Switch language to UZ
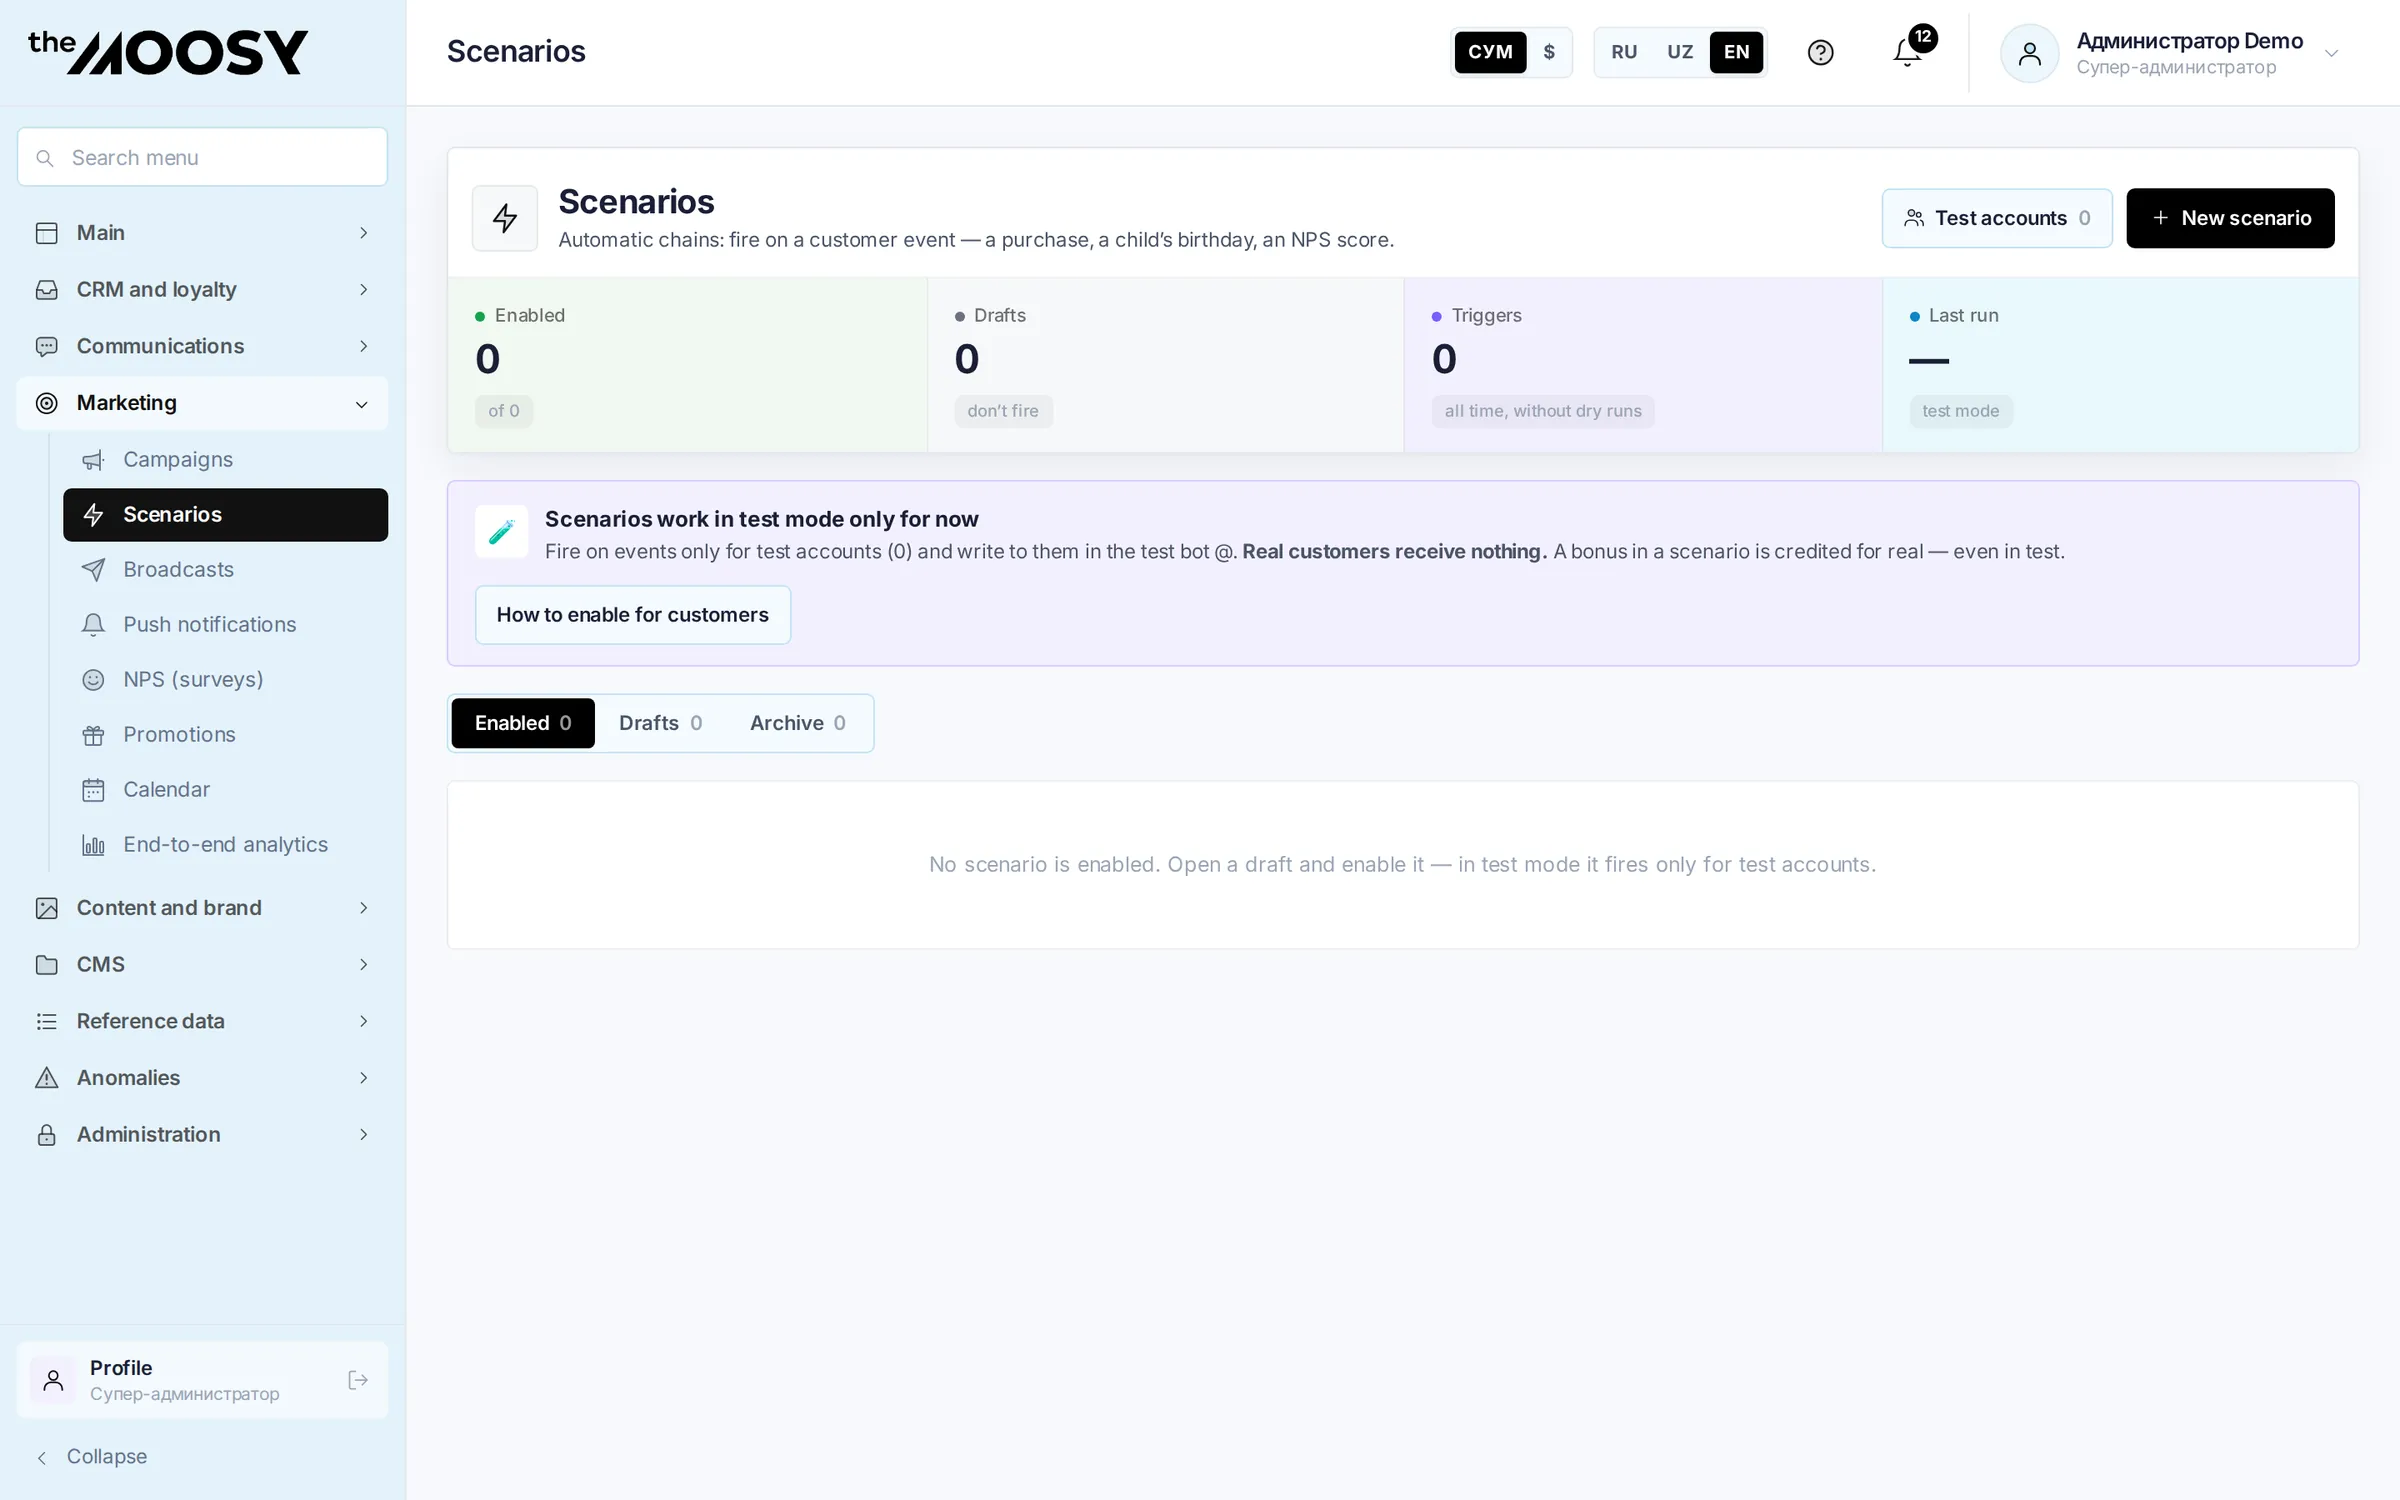 click(1680, 52)
